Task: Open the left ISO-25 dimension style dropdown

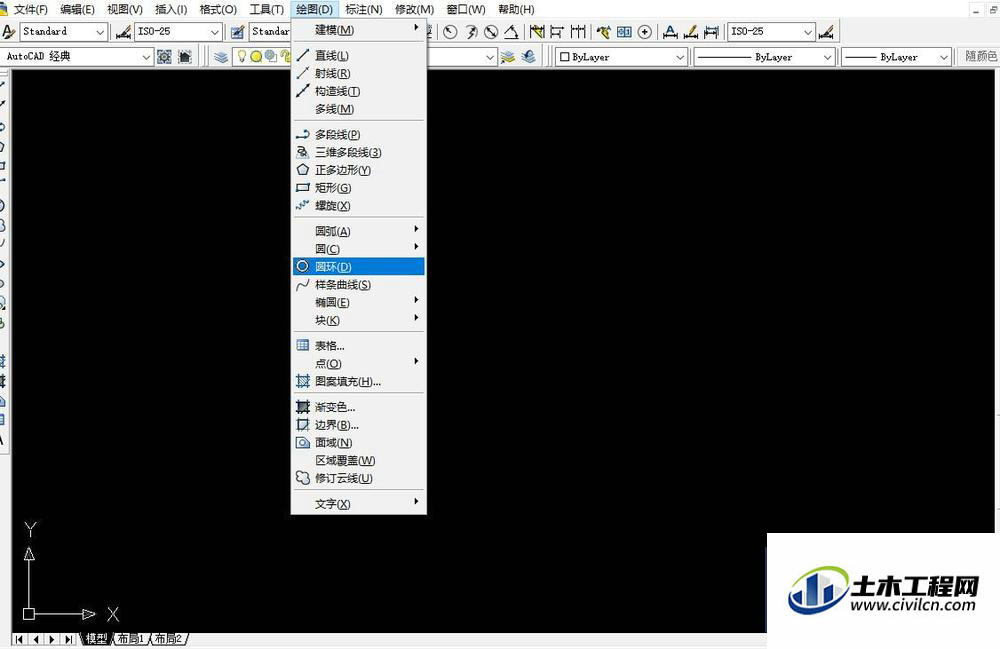Action: 178,31
